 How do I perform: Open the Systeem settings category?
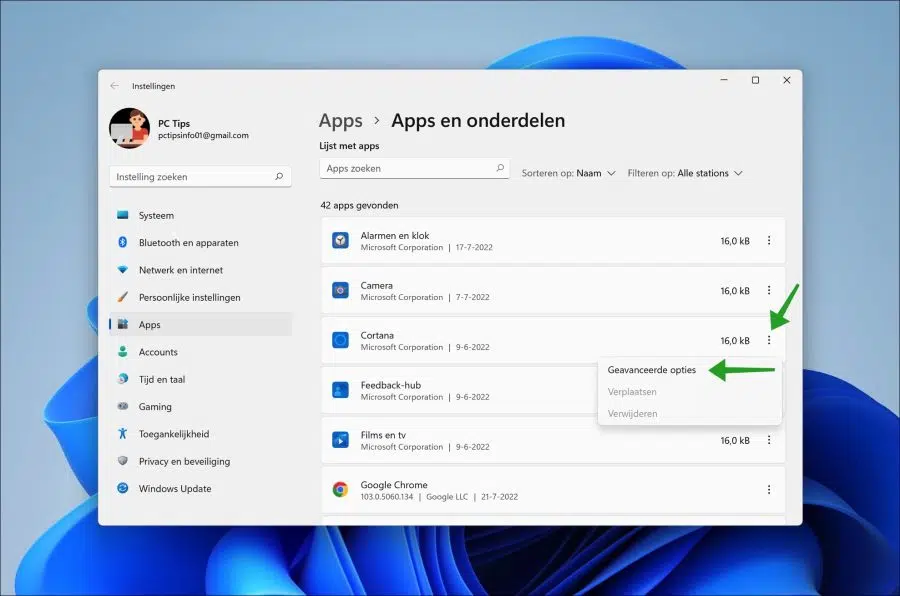click(200, 215)
